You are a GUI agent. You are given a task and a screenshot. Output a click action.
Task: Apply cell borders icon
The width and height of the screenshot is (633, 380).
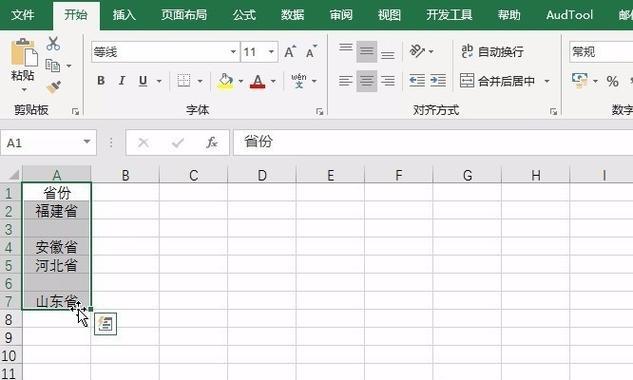pos(184,81)
